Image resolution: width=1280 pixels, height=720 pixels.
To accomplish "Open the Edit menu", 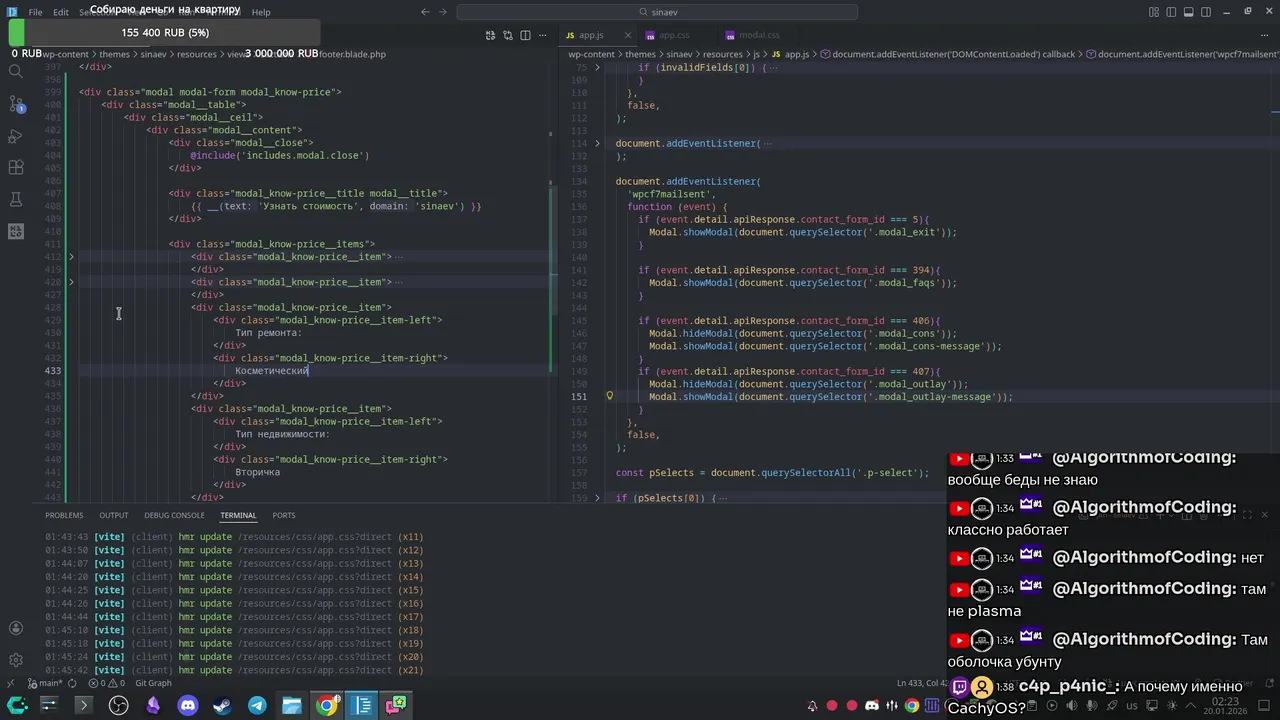I will pyautogui.click(x=61, y=12).
